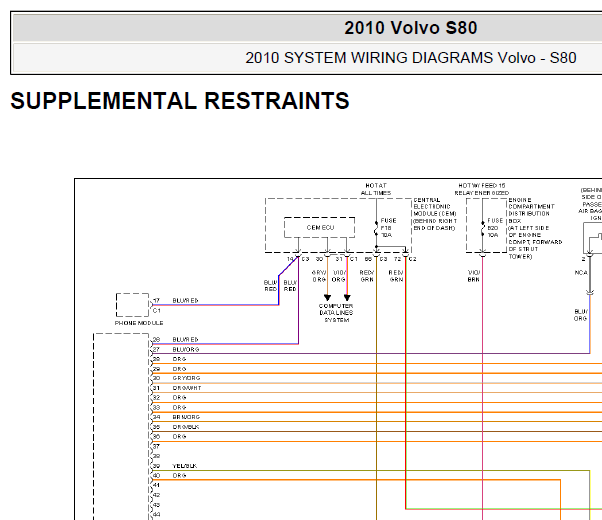The width and height of the screenshot is (602, 520).
Task: Click the 'C1' connector label under pin 17
Action: coord(157,310)
